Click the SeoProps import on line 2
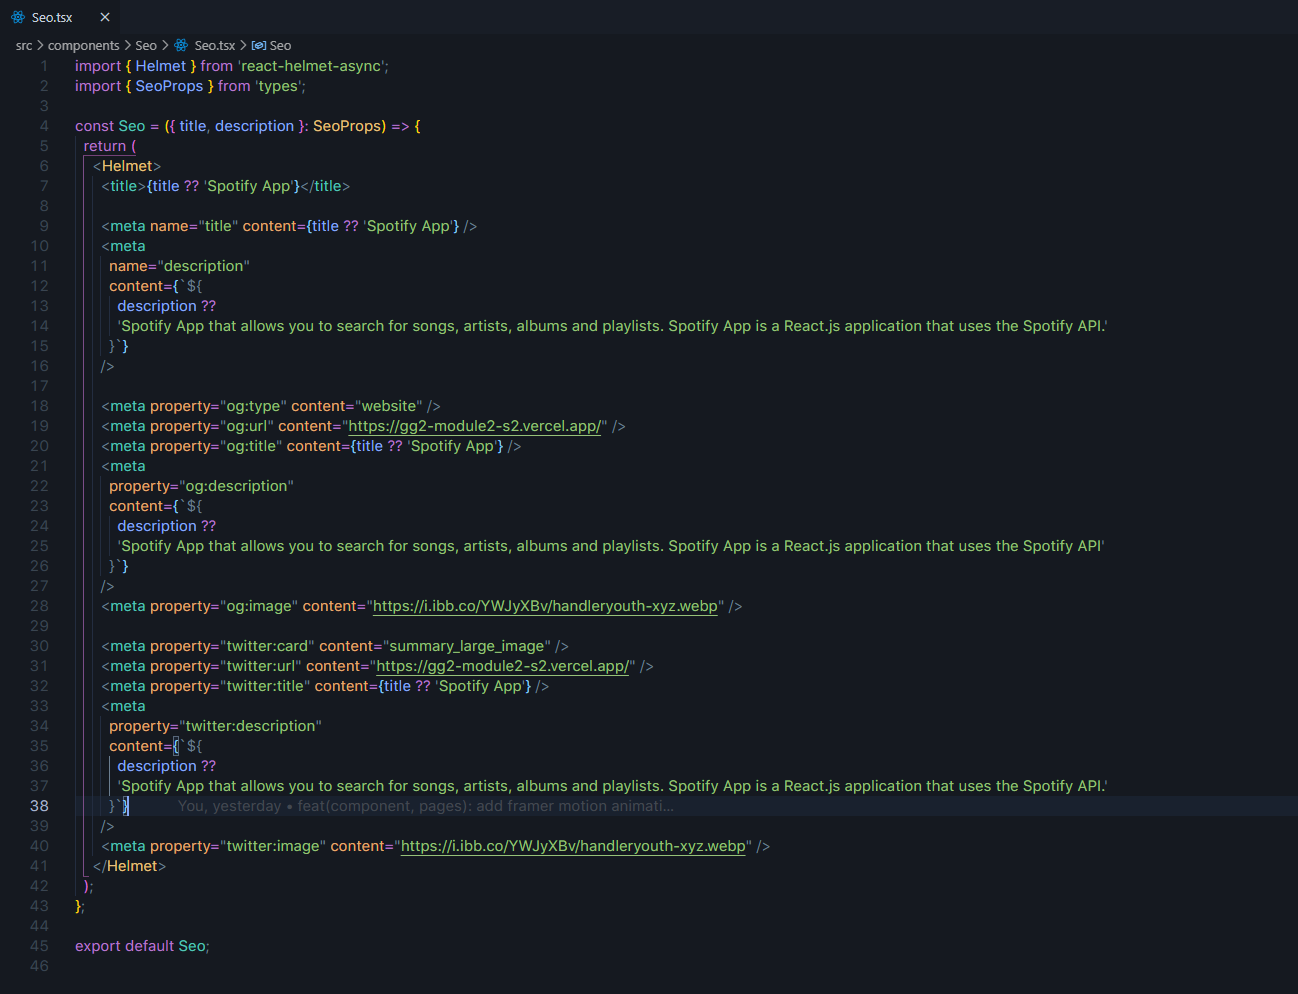 pyautogui.click(x=169, y=85)
